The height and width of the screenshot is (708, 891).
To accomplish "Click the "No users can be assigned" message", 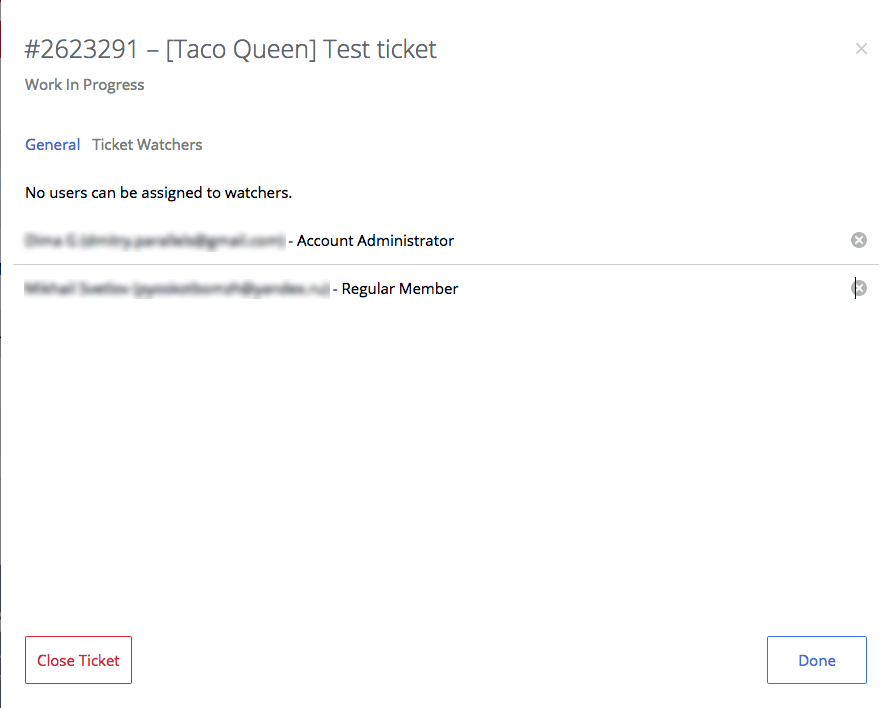I will [x=158, y=192].
